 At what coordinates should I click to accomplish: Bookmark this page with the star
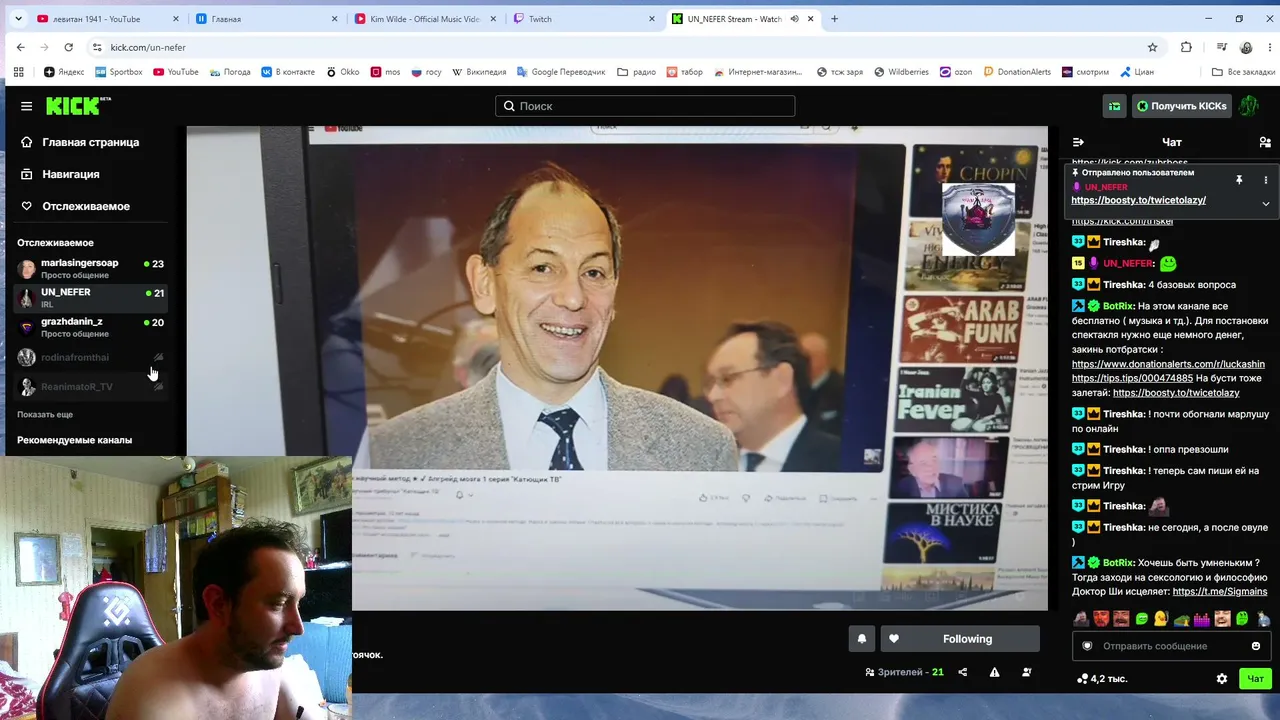(1152, 47)
